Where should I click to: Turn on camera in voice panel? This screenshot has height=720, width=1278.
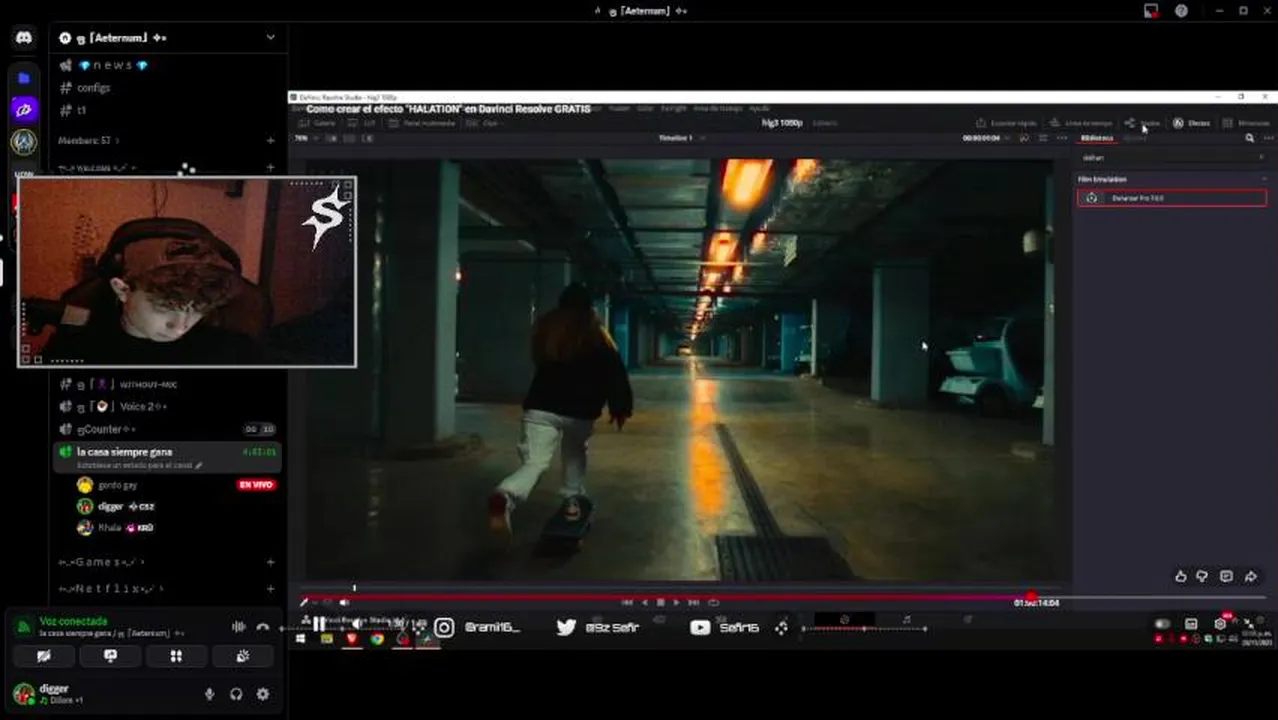[x=44, y=656]
